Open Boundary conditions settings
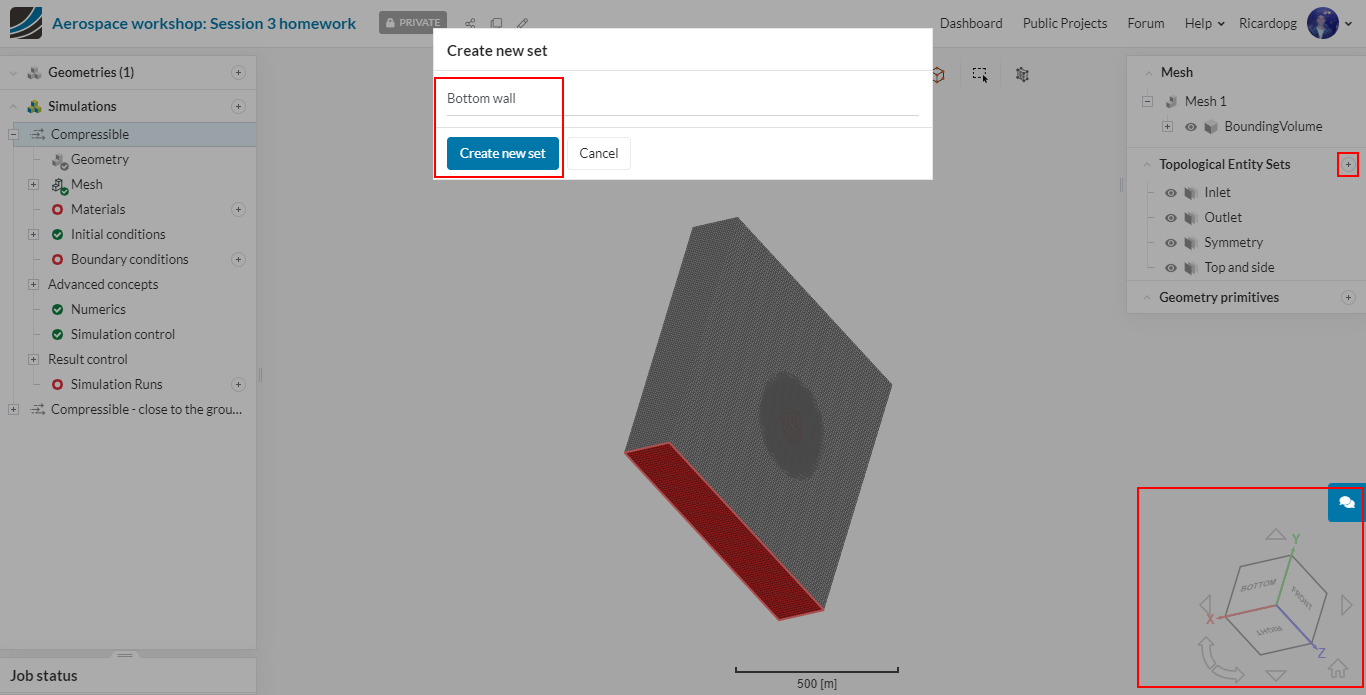The image size is (1366, 695). tap(130, 259)
